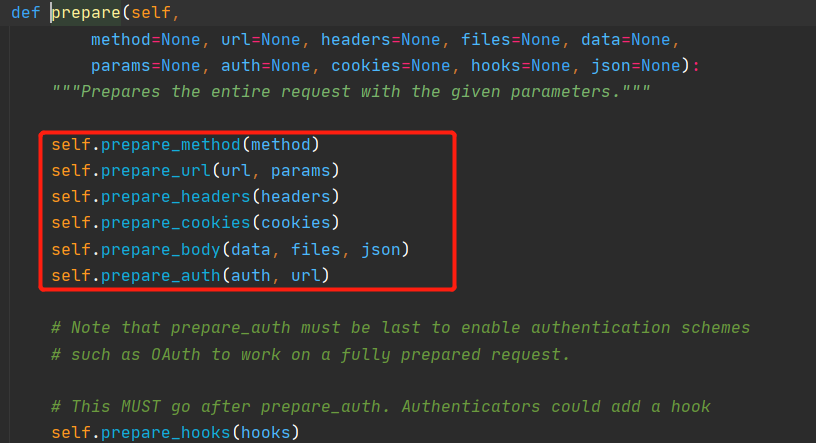Click the docstring starting with 'Prepares the entire request'

coord(351,92)
